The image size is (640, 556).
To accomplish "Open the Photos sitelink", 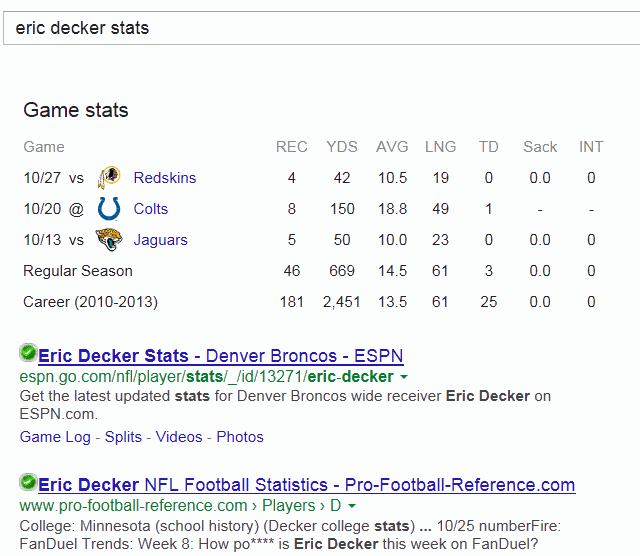I will (x=240, y=437).
